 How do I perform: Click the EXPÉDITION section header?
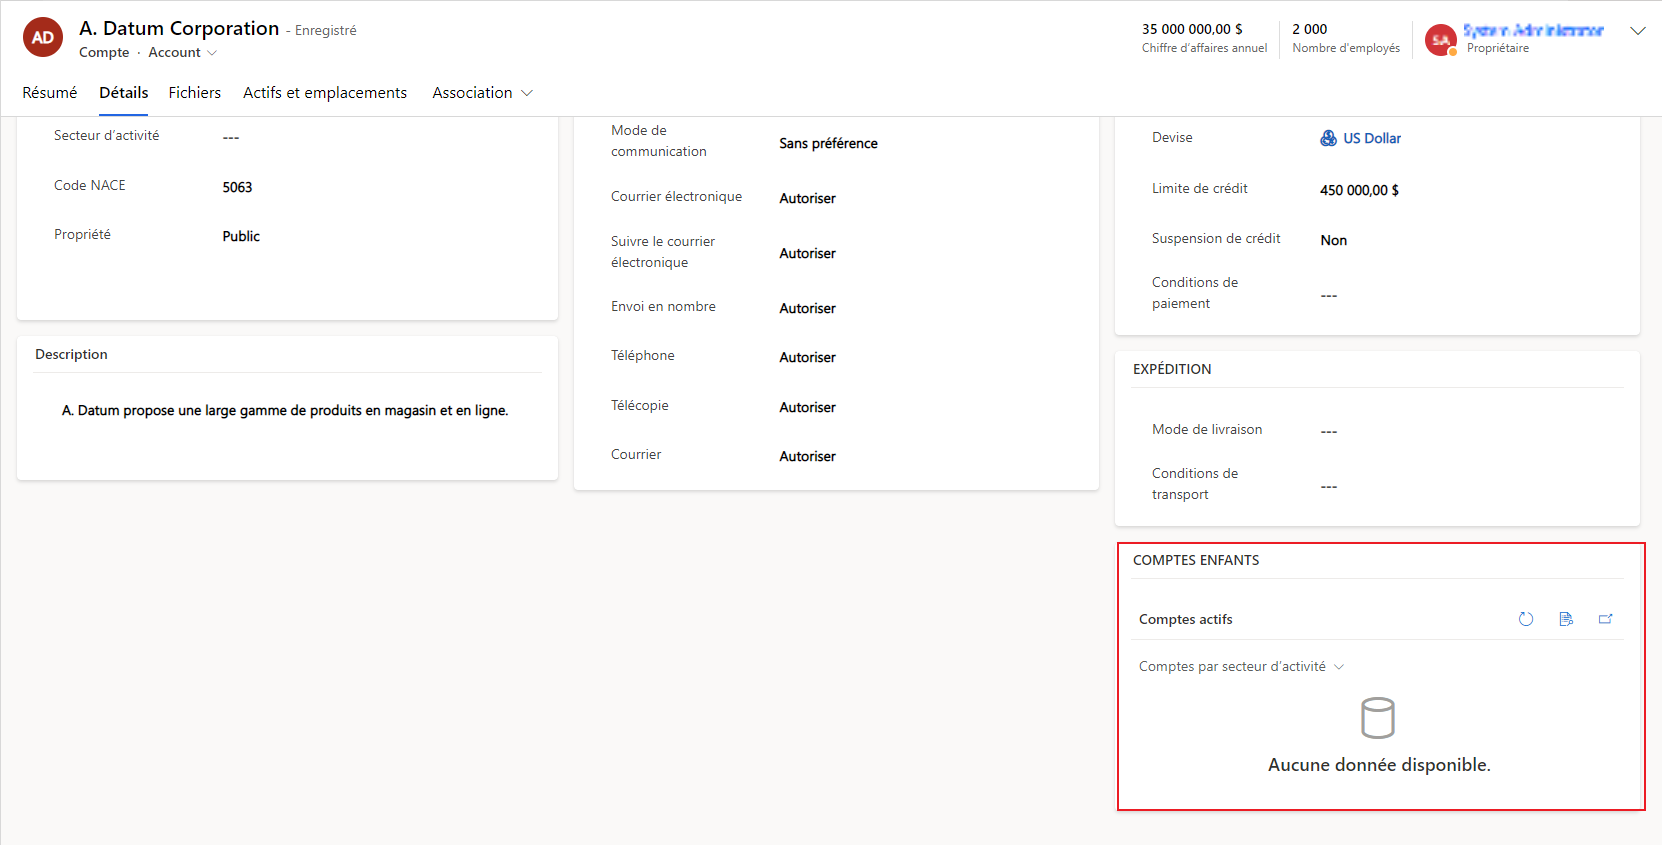[1172, 369]
